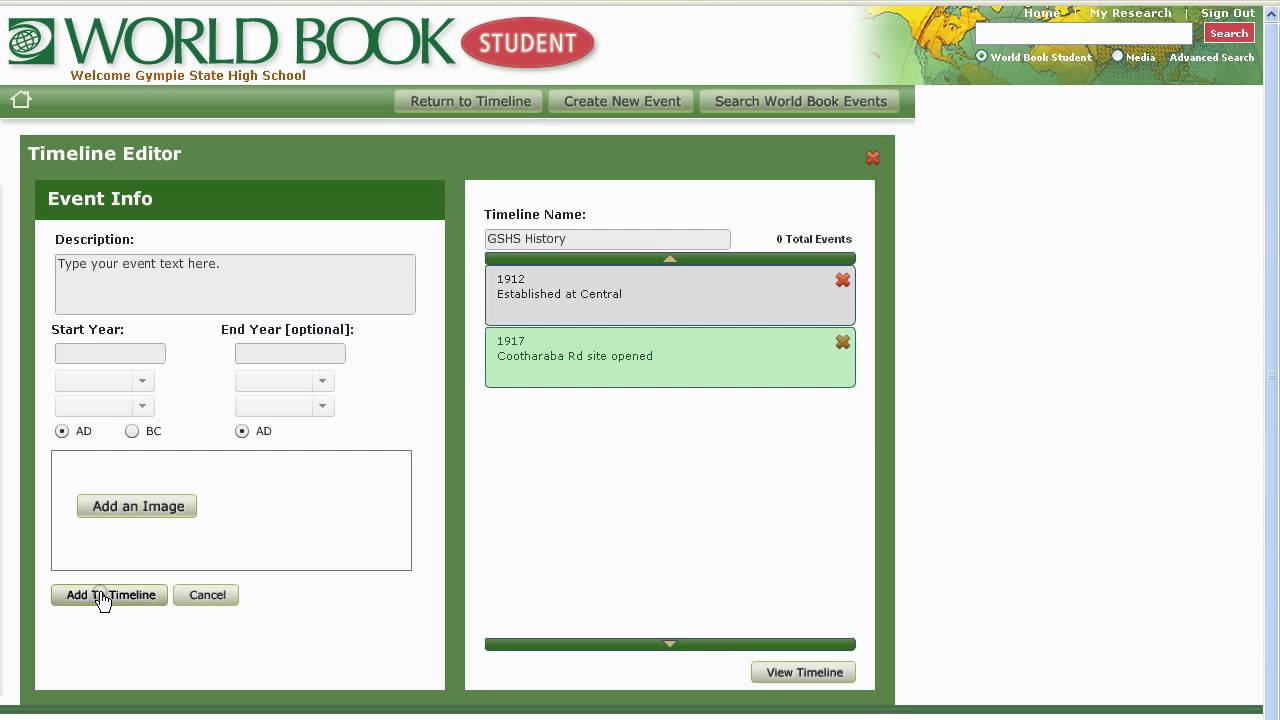
Task: Click the Student red oval logo
Action: pos(528,43)
